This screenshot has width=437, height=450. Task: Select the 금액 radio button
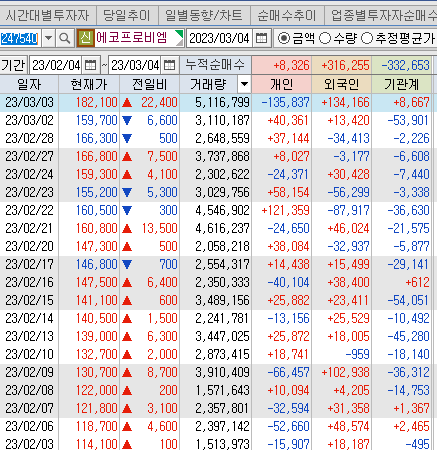[x=284, y=38]
